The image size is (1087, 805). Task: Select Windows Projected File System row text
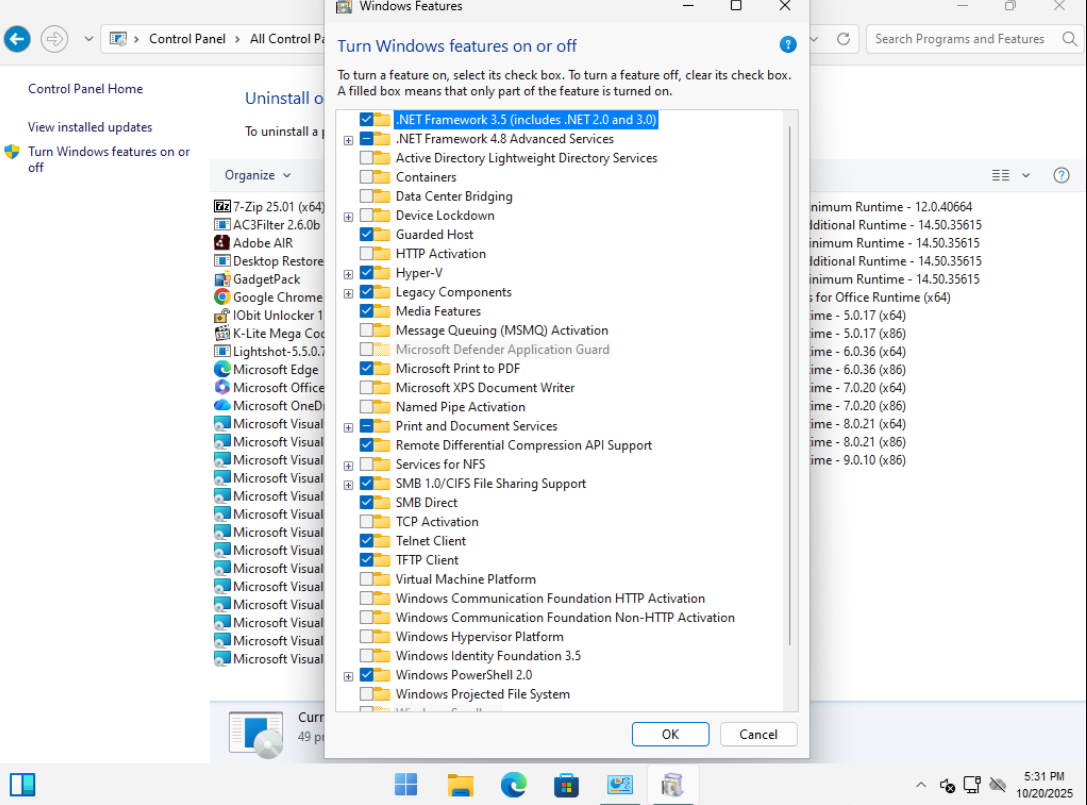(482, 694)
